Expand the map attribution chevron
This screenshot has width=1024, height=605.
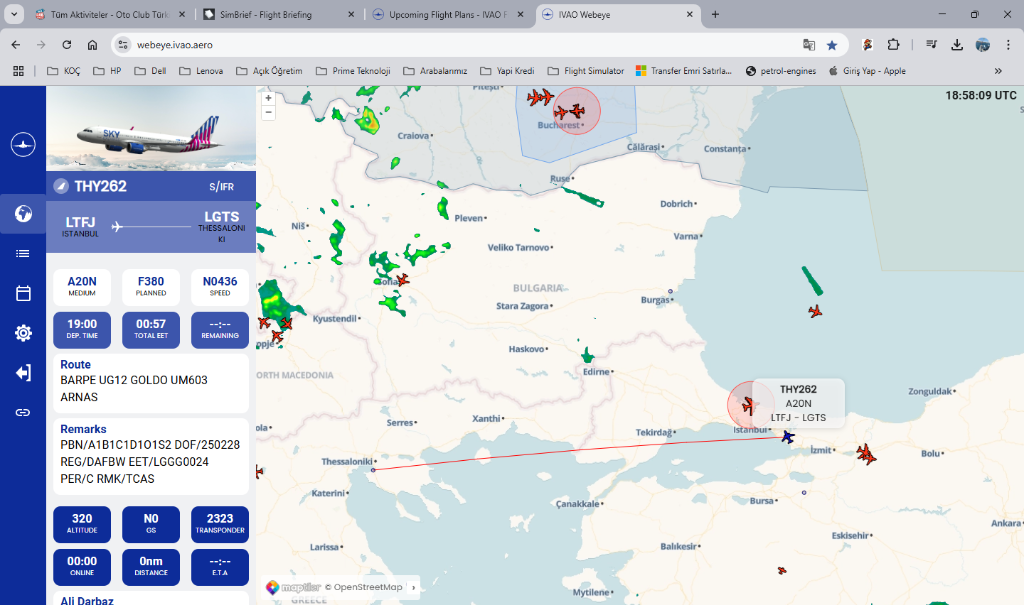click(413, 588)
